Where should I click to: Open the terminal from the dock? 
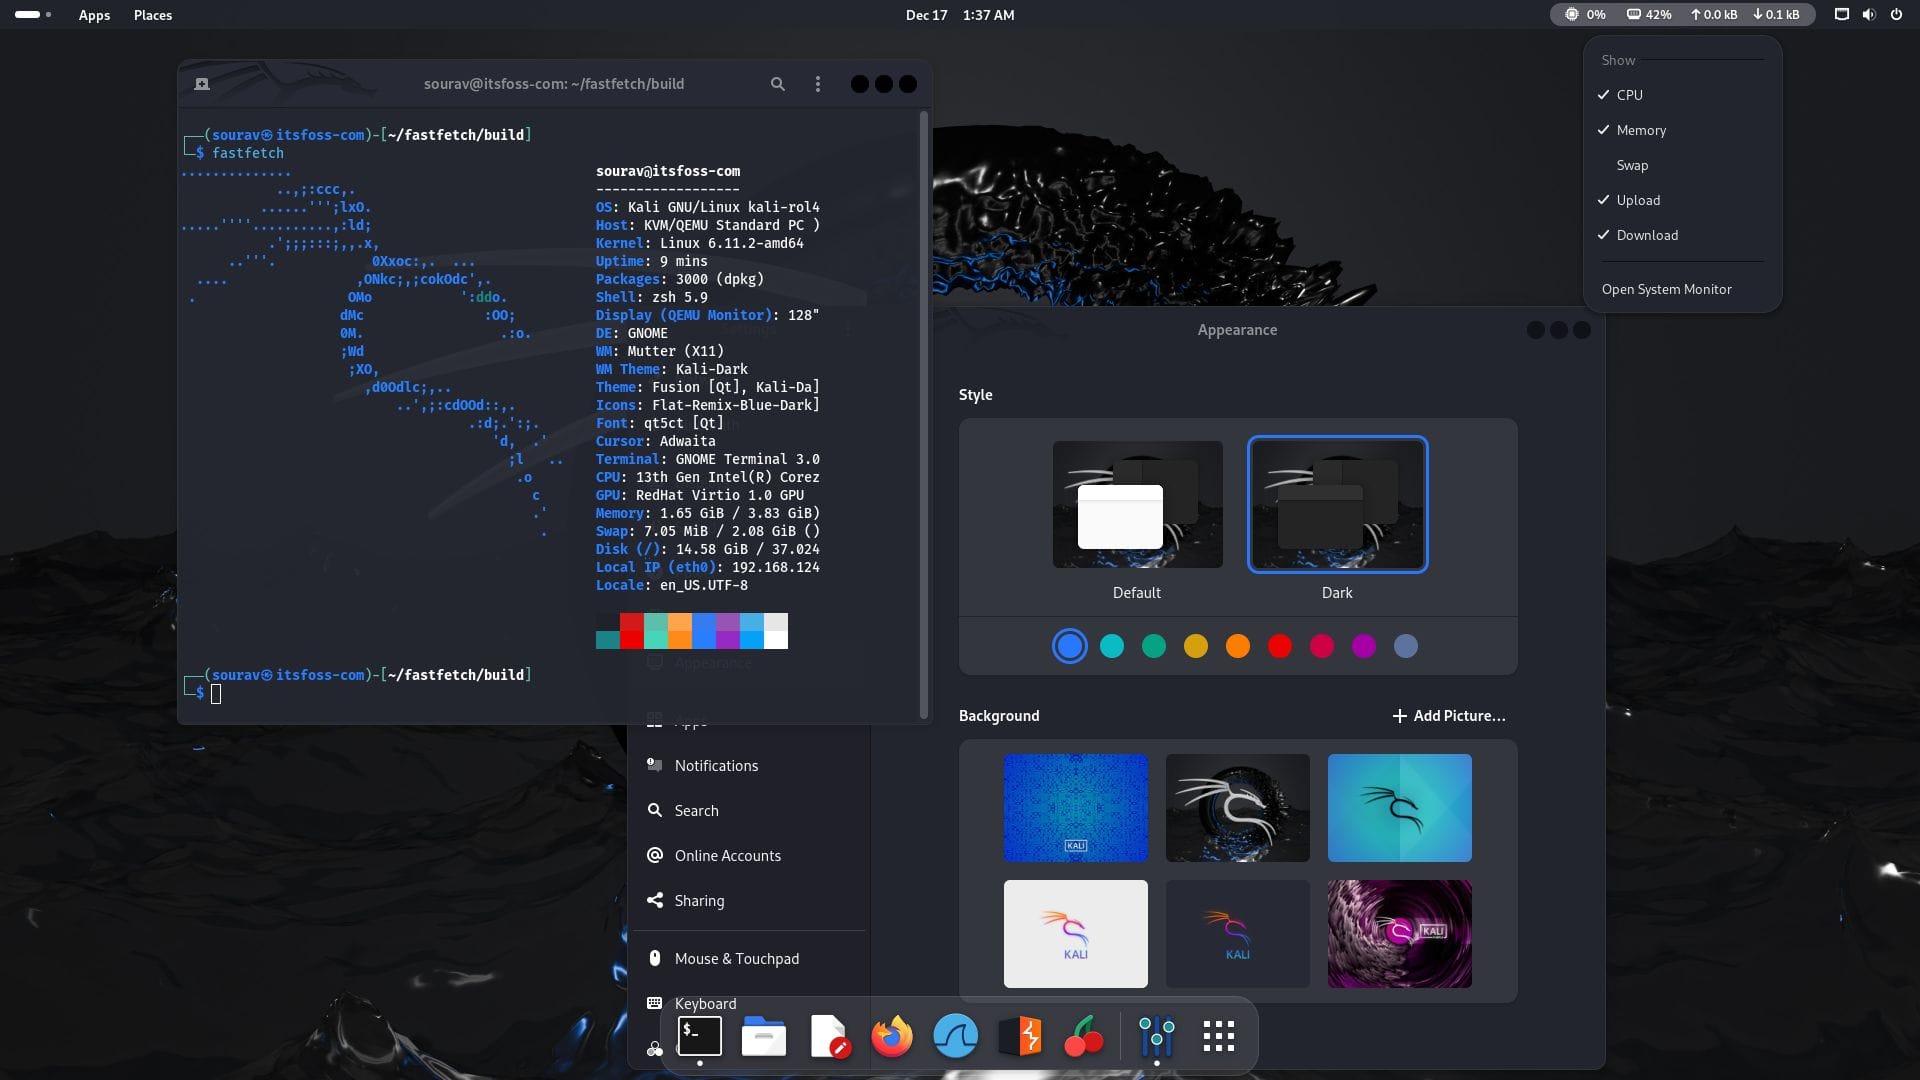(700, 1037)
